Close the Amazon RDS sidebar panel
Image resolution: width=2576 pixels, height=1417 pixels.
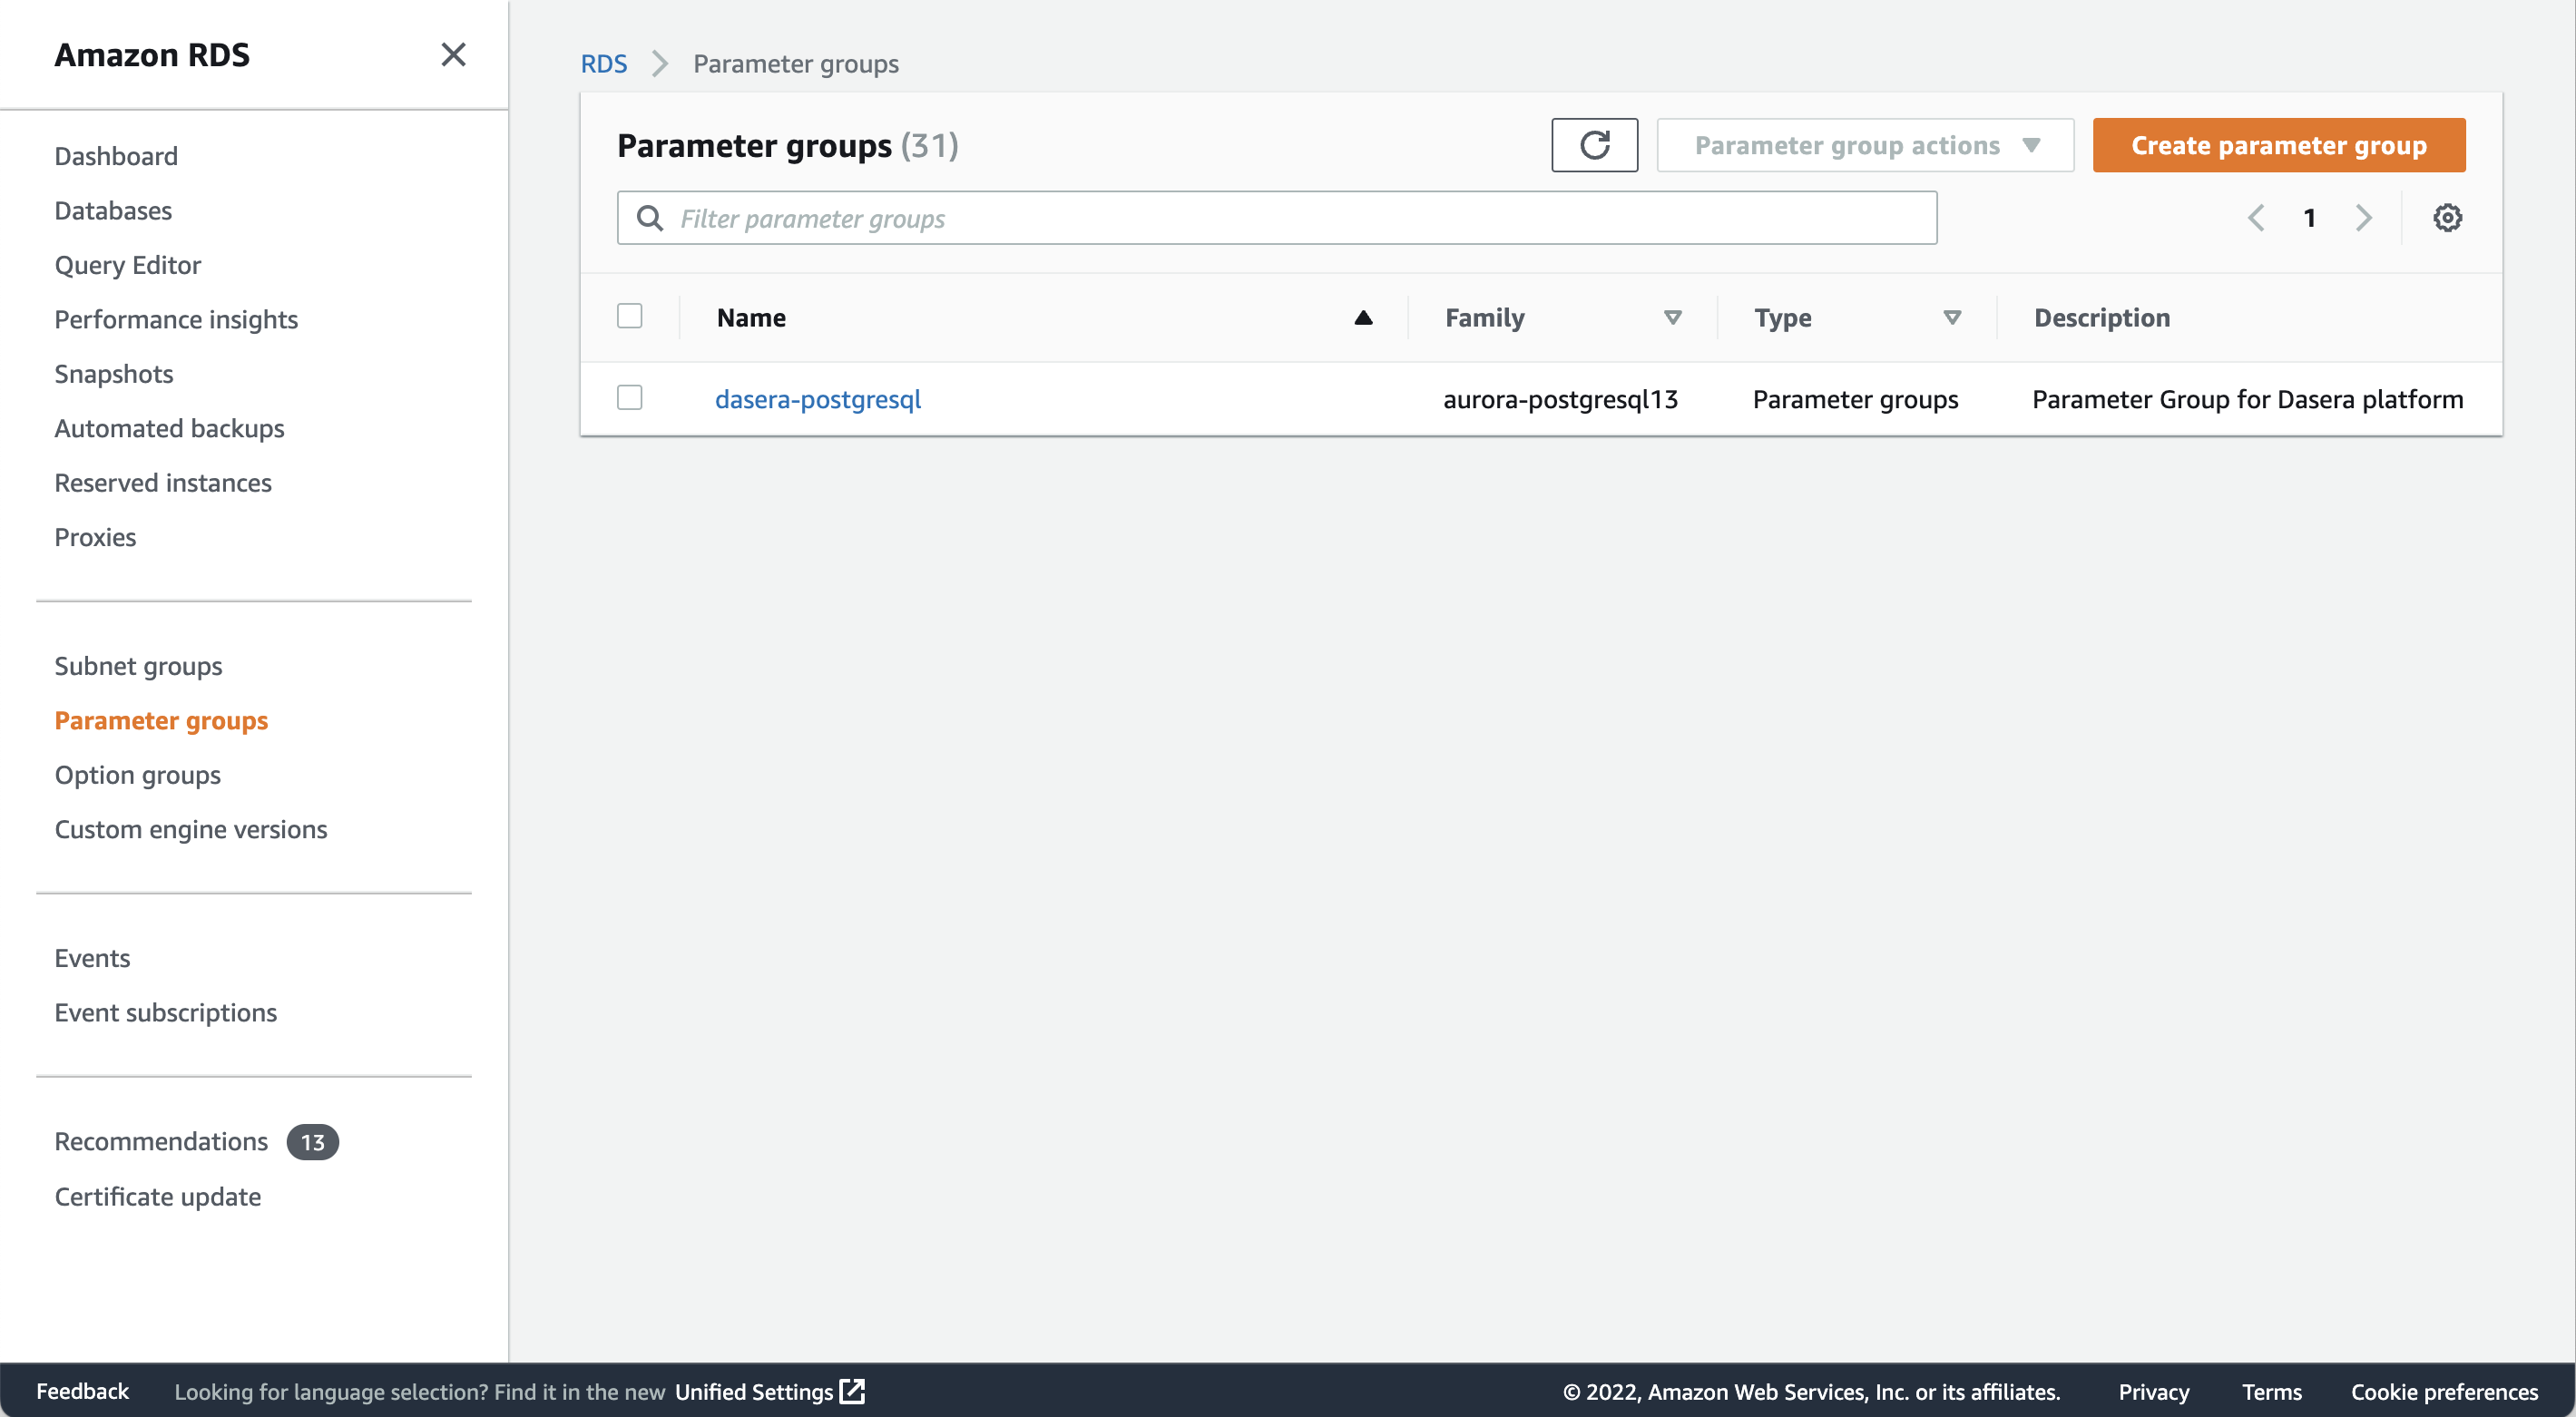[453, 54]
